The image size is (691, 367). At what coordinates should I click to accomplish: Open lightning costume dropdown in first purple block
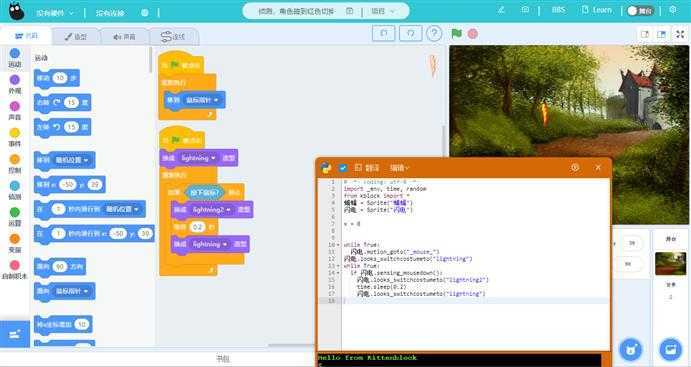coord(198,158)
